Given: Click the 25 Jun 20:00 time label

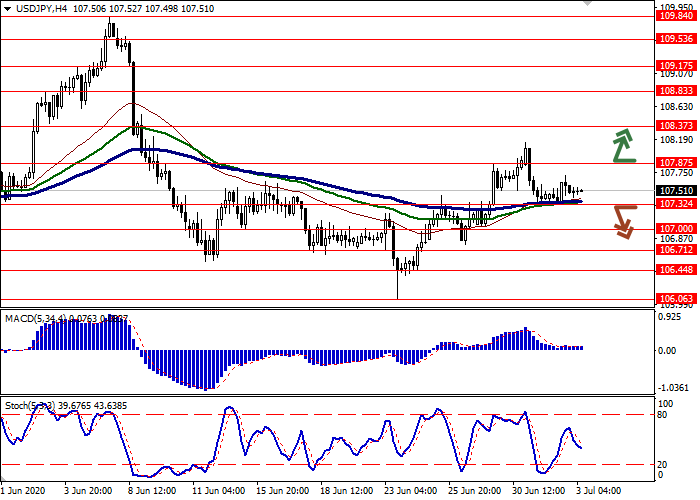Looking at the screenshot, I should pos(475,491).
